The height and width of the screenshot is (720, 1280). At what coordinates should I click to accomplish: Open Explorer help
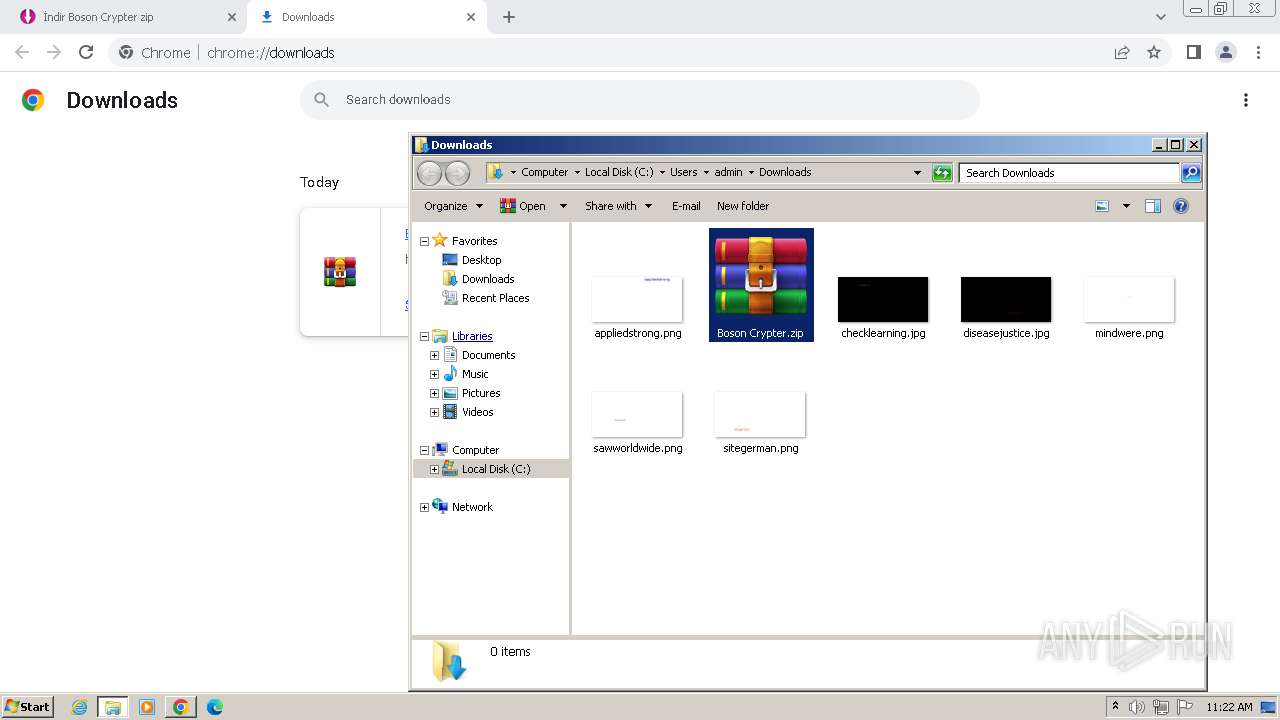click(1181, 206)
